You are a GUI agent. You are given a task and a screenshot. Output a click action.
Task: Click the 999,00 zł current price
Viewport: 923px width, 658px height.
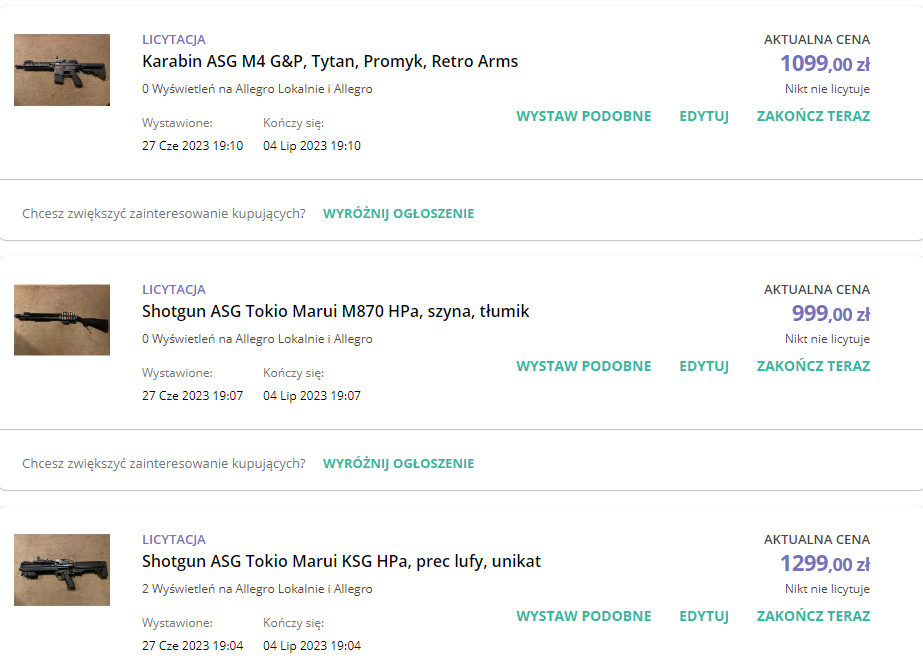830,314
